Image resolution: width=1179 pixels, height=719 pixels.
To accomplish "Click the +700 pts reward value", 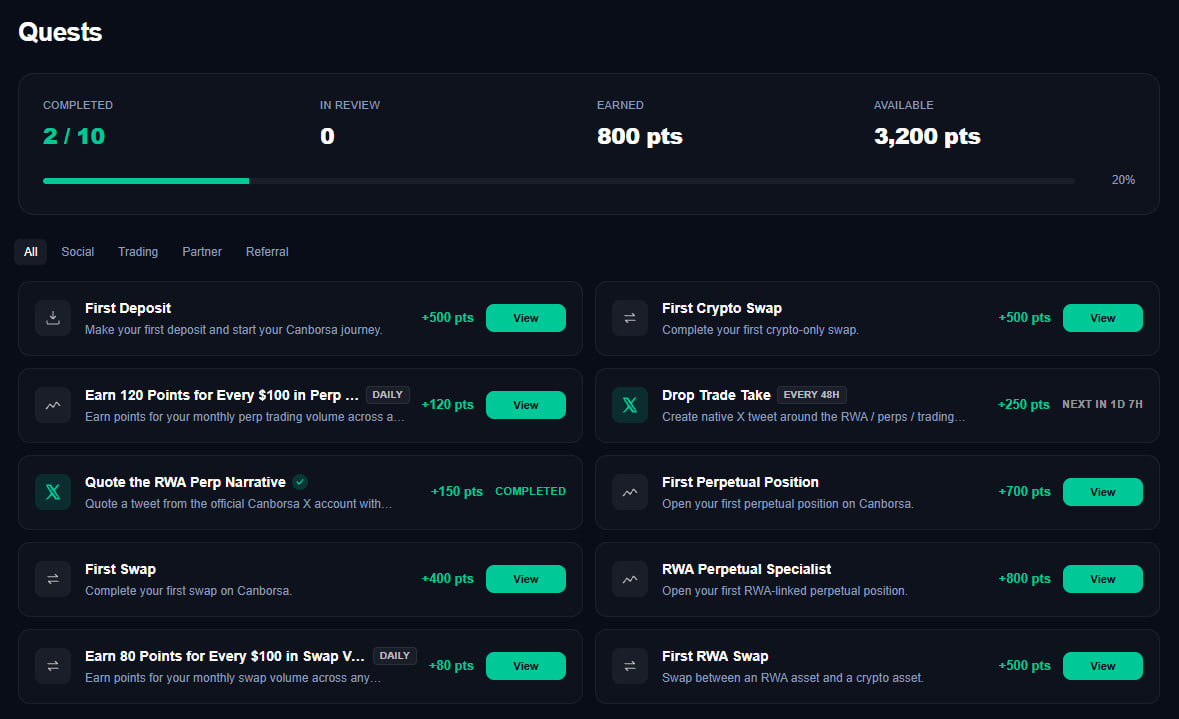I will [1024, 492].
